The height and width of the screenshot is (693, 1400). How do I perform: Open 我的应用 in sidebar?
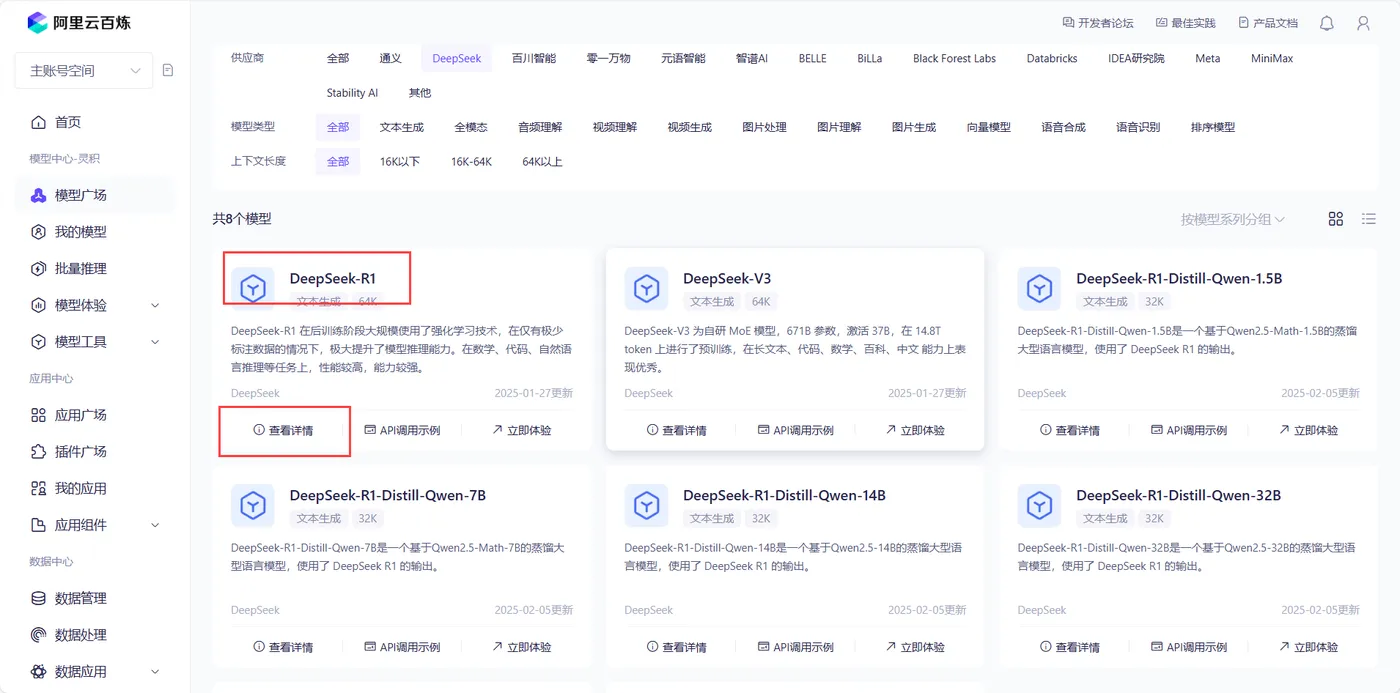click(x=94, y=489)
